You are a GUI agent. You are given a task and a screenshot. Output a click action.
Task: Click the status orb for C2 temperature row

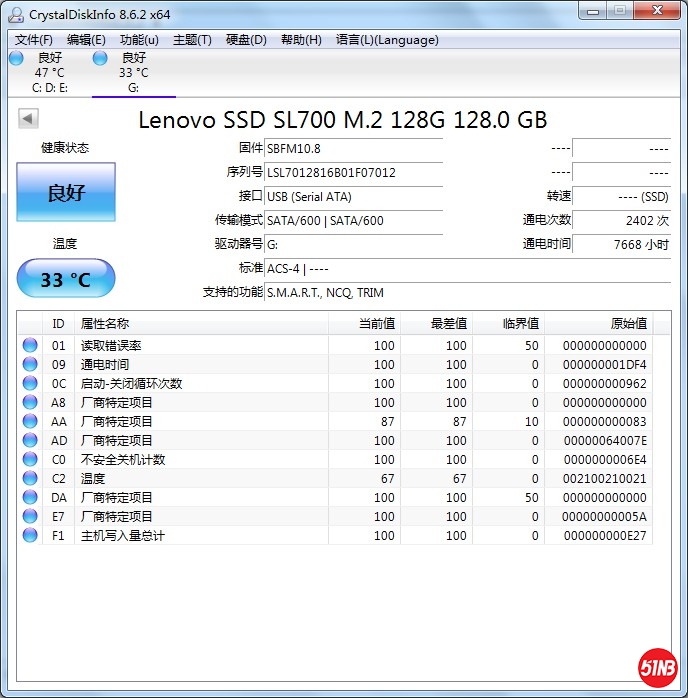[30, 479]
